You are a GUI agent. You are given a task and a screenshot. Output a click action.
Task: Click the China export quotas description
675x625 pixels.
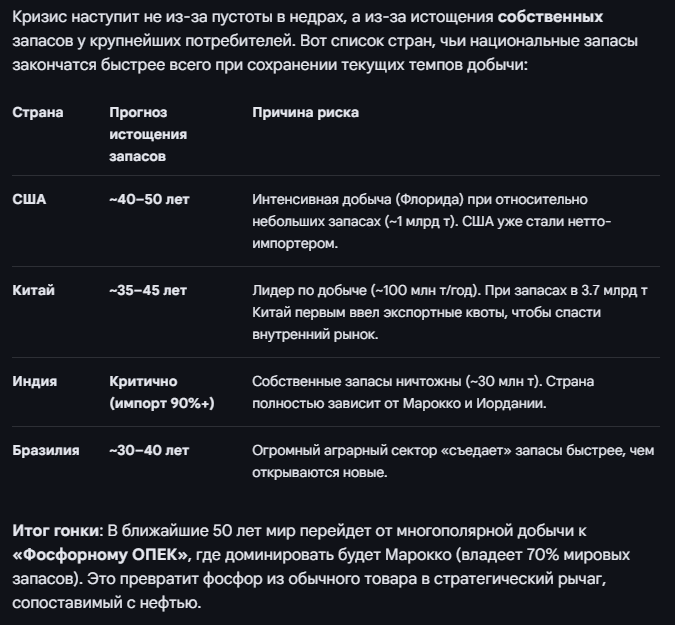[450, 312]
